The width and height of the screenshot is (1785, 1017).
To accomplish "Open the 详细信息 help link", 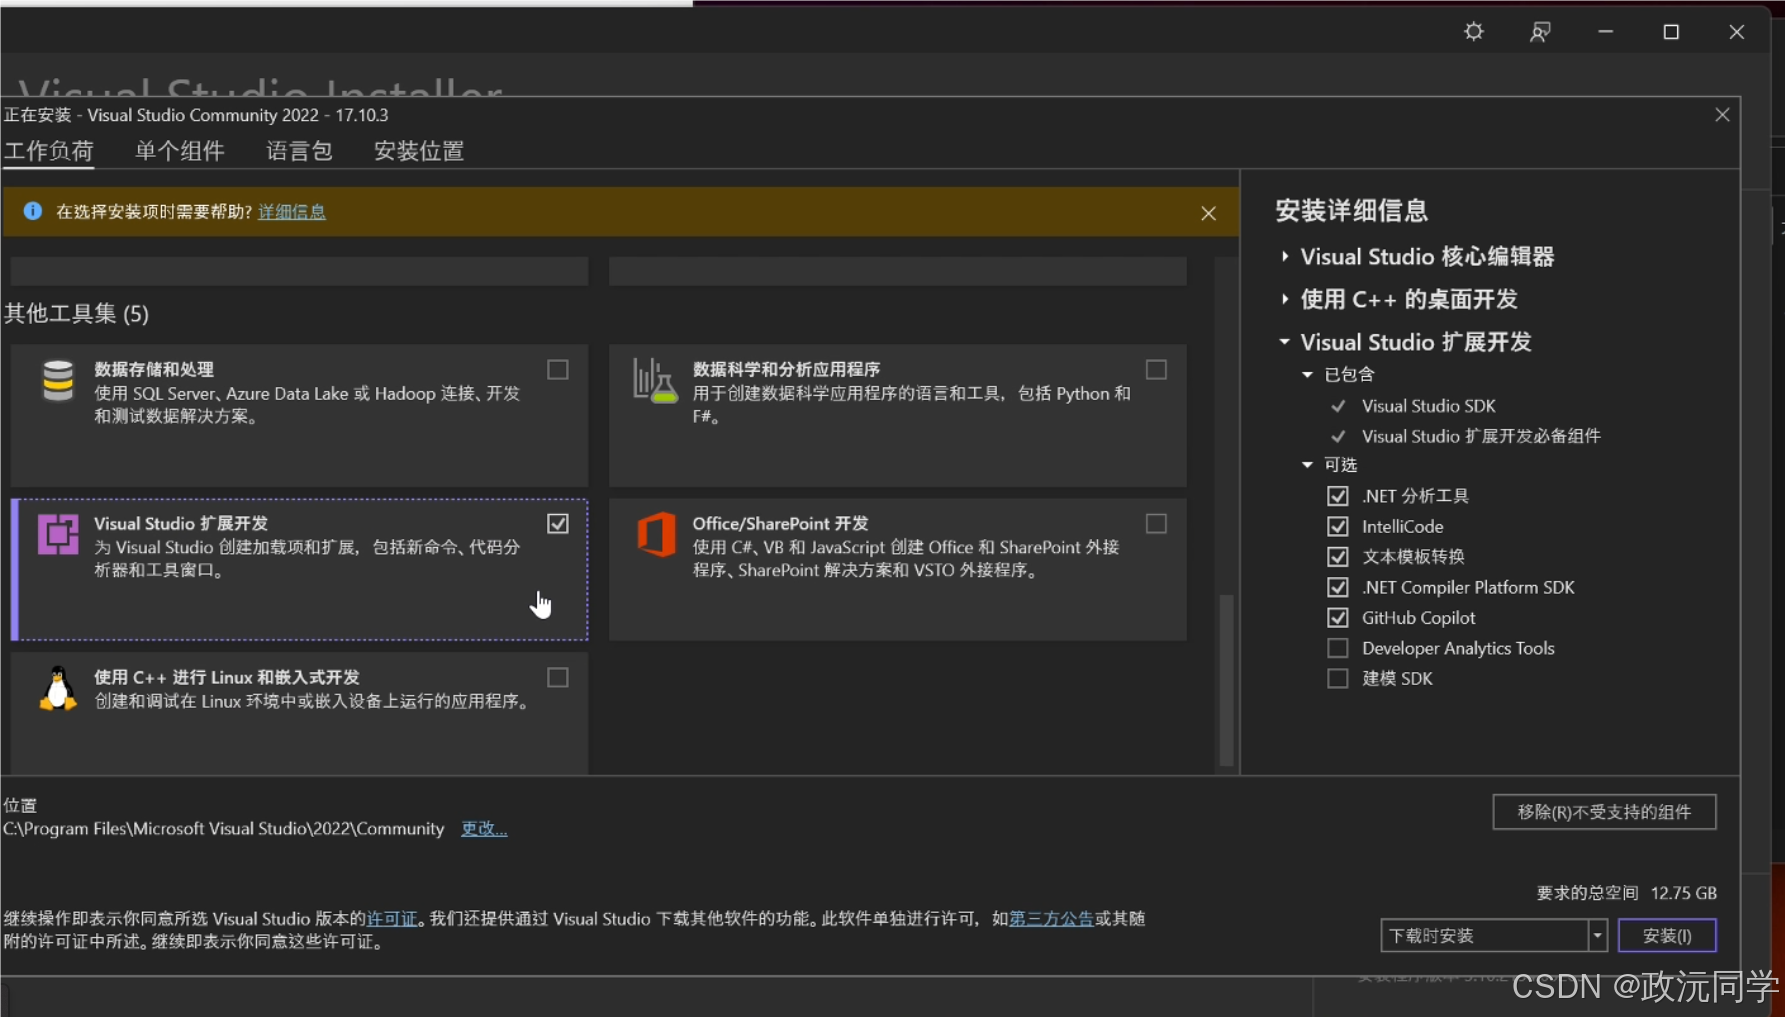I will coord(292,212).
